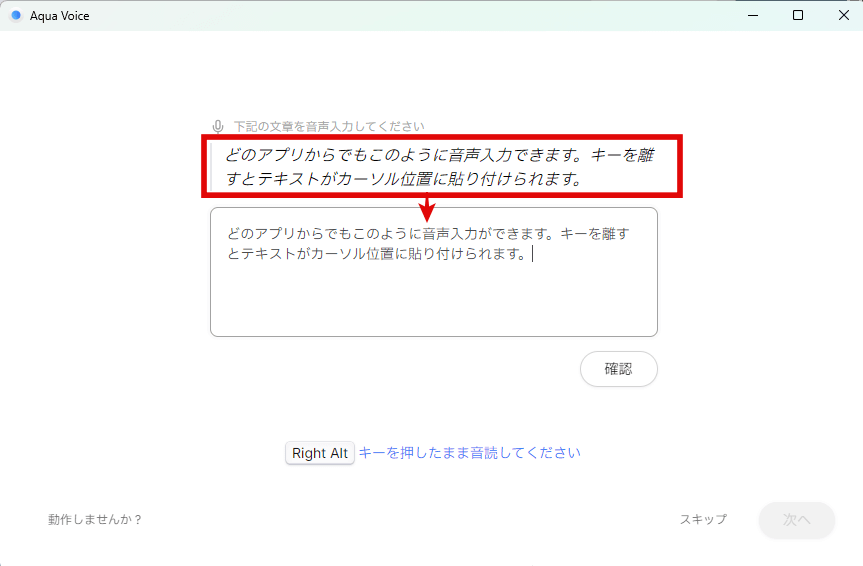Click the Aqua Voice app icon in title bar

(x=16, y=16)
